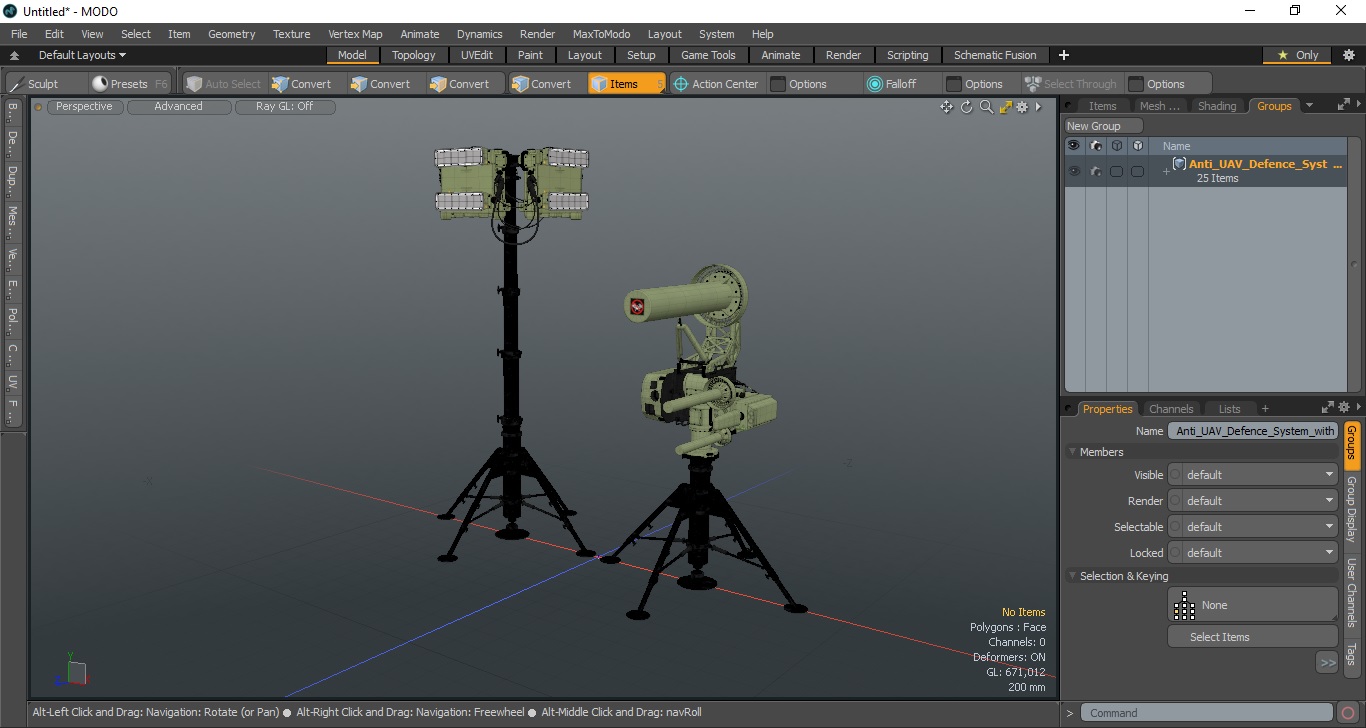
Task: Open Visible default dropdown
Action: pyautogui.click(x=1253, y=475)
